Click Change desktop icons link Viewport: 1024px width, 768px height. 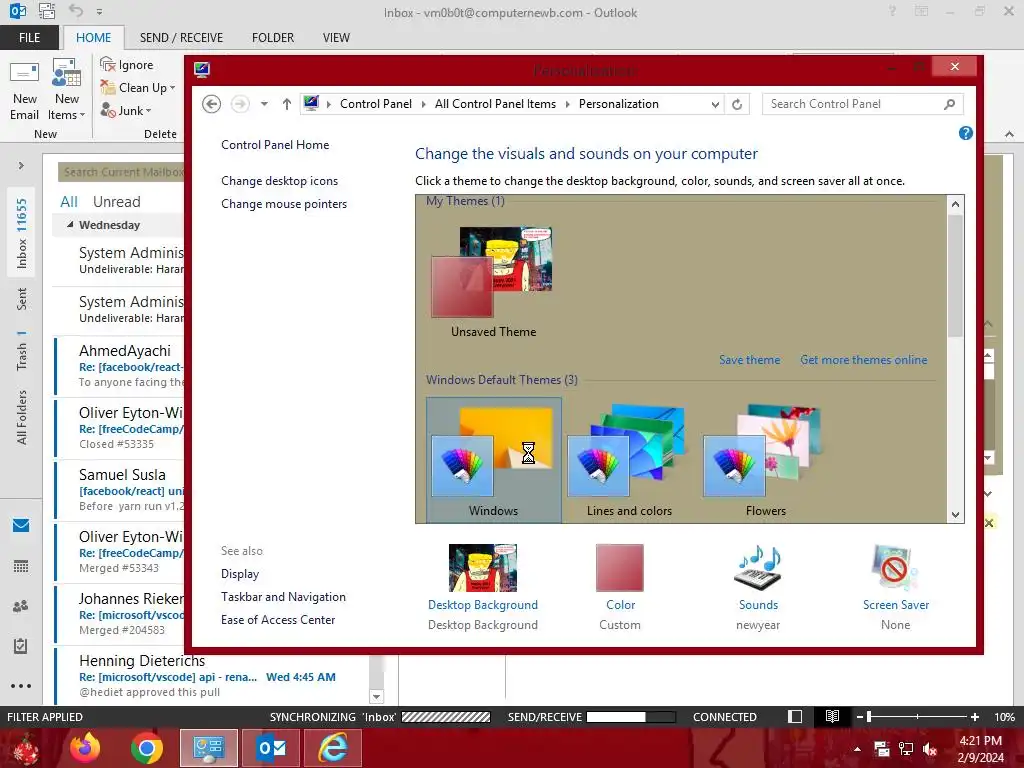pos(280,181)
